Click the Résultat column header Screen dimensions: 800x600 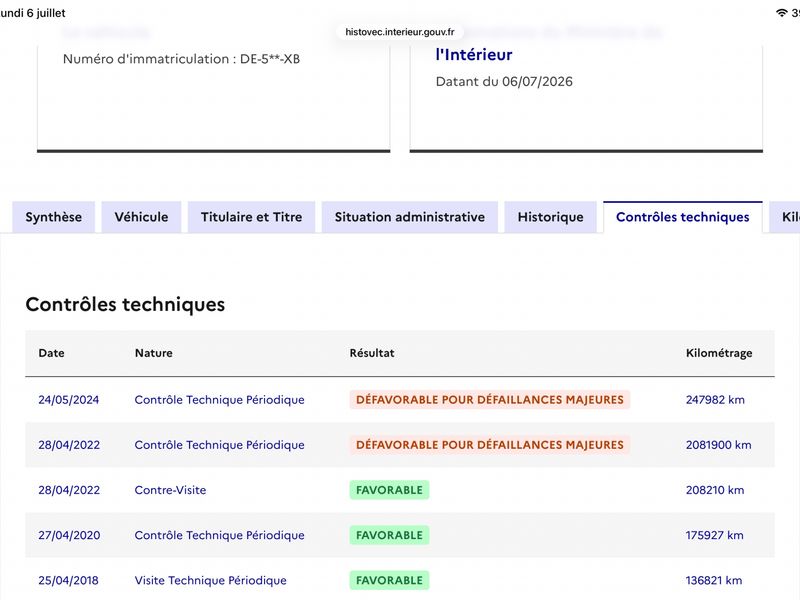(x=372, y=353)
